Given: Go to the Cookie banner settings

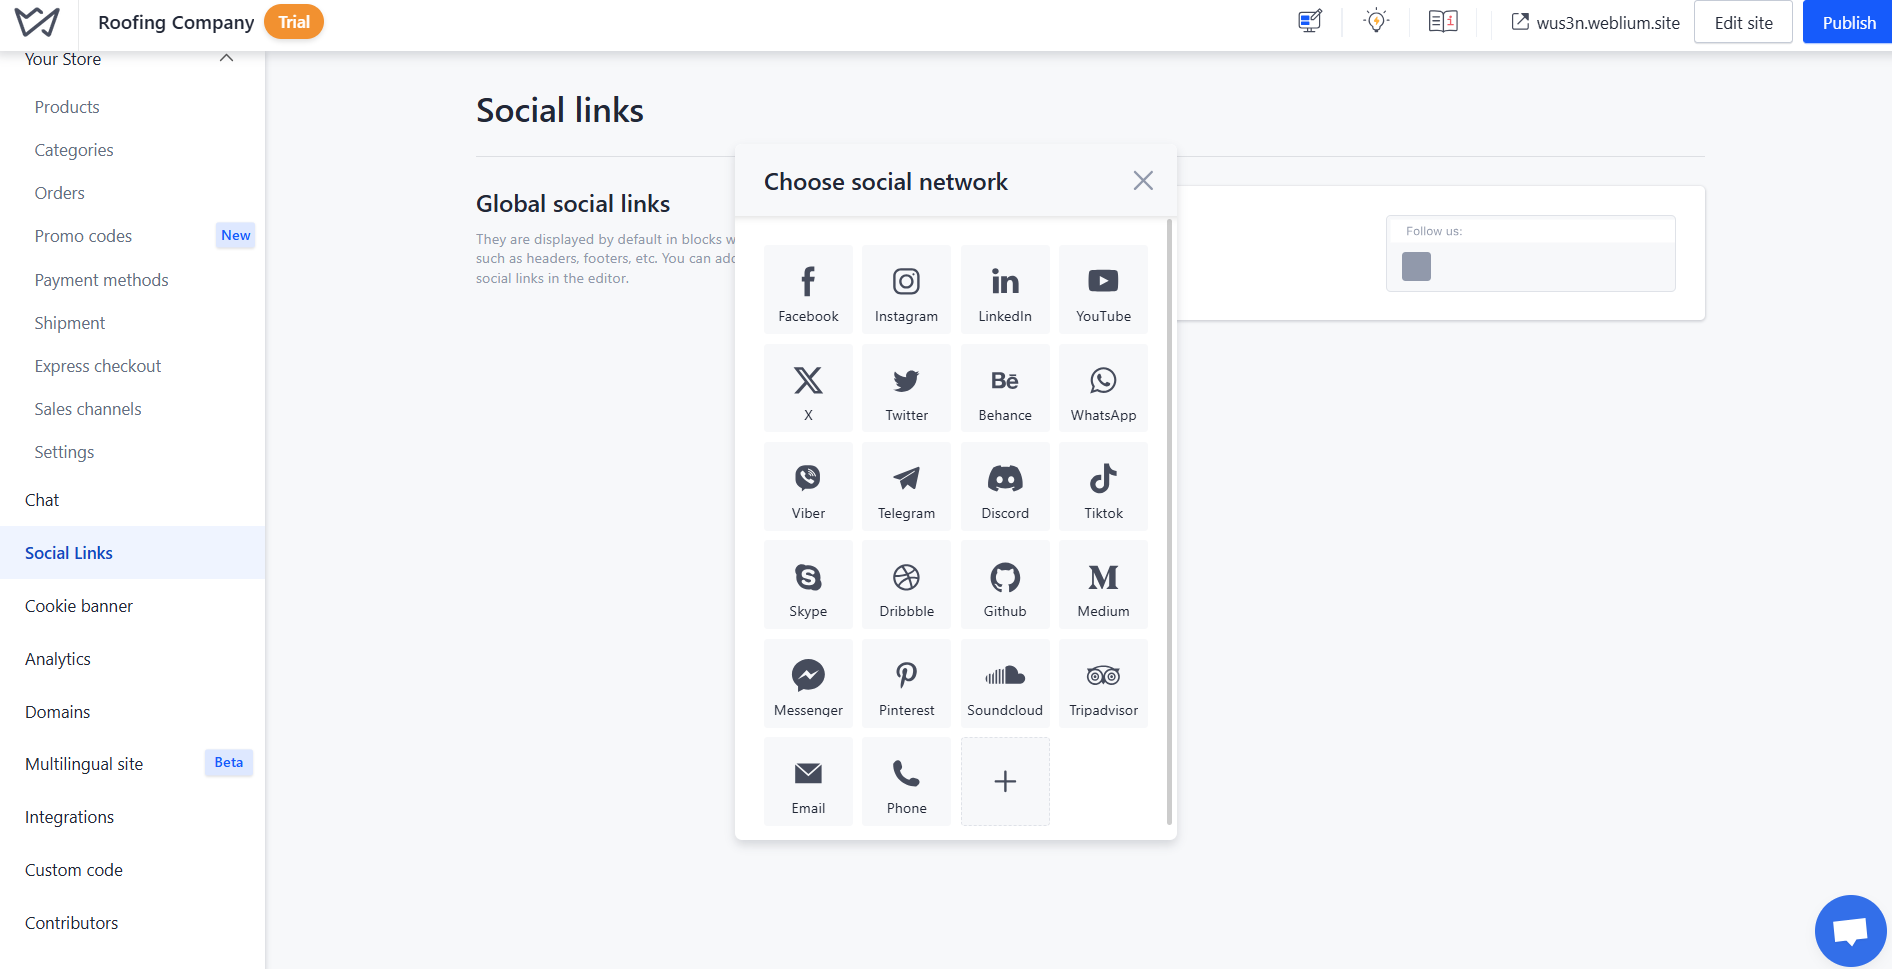Looking at the screenshot, I should [79, 606].
